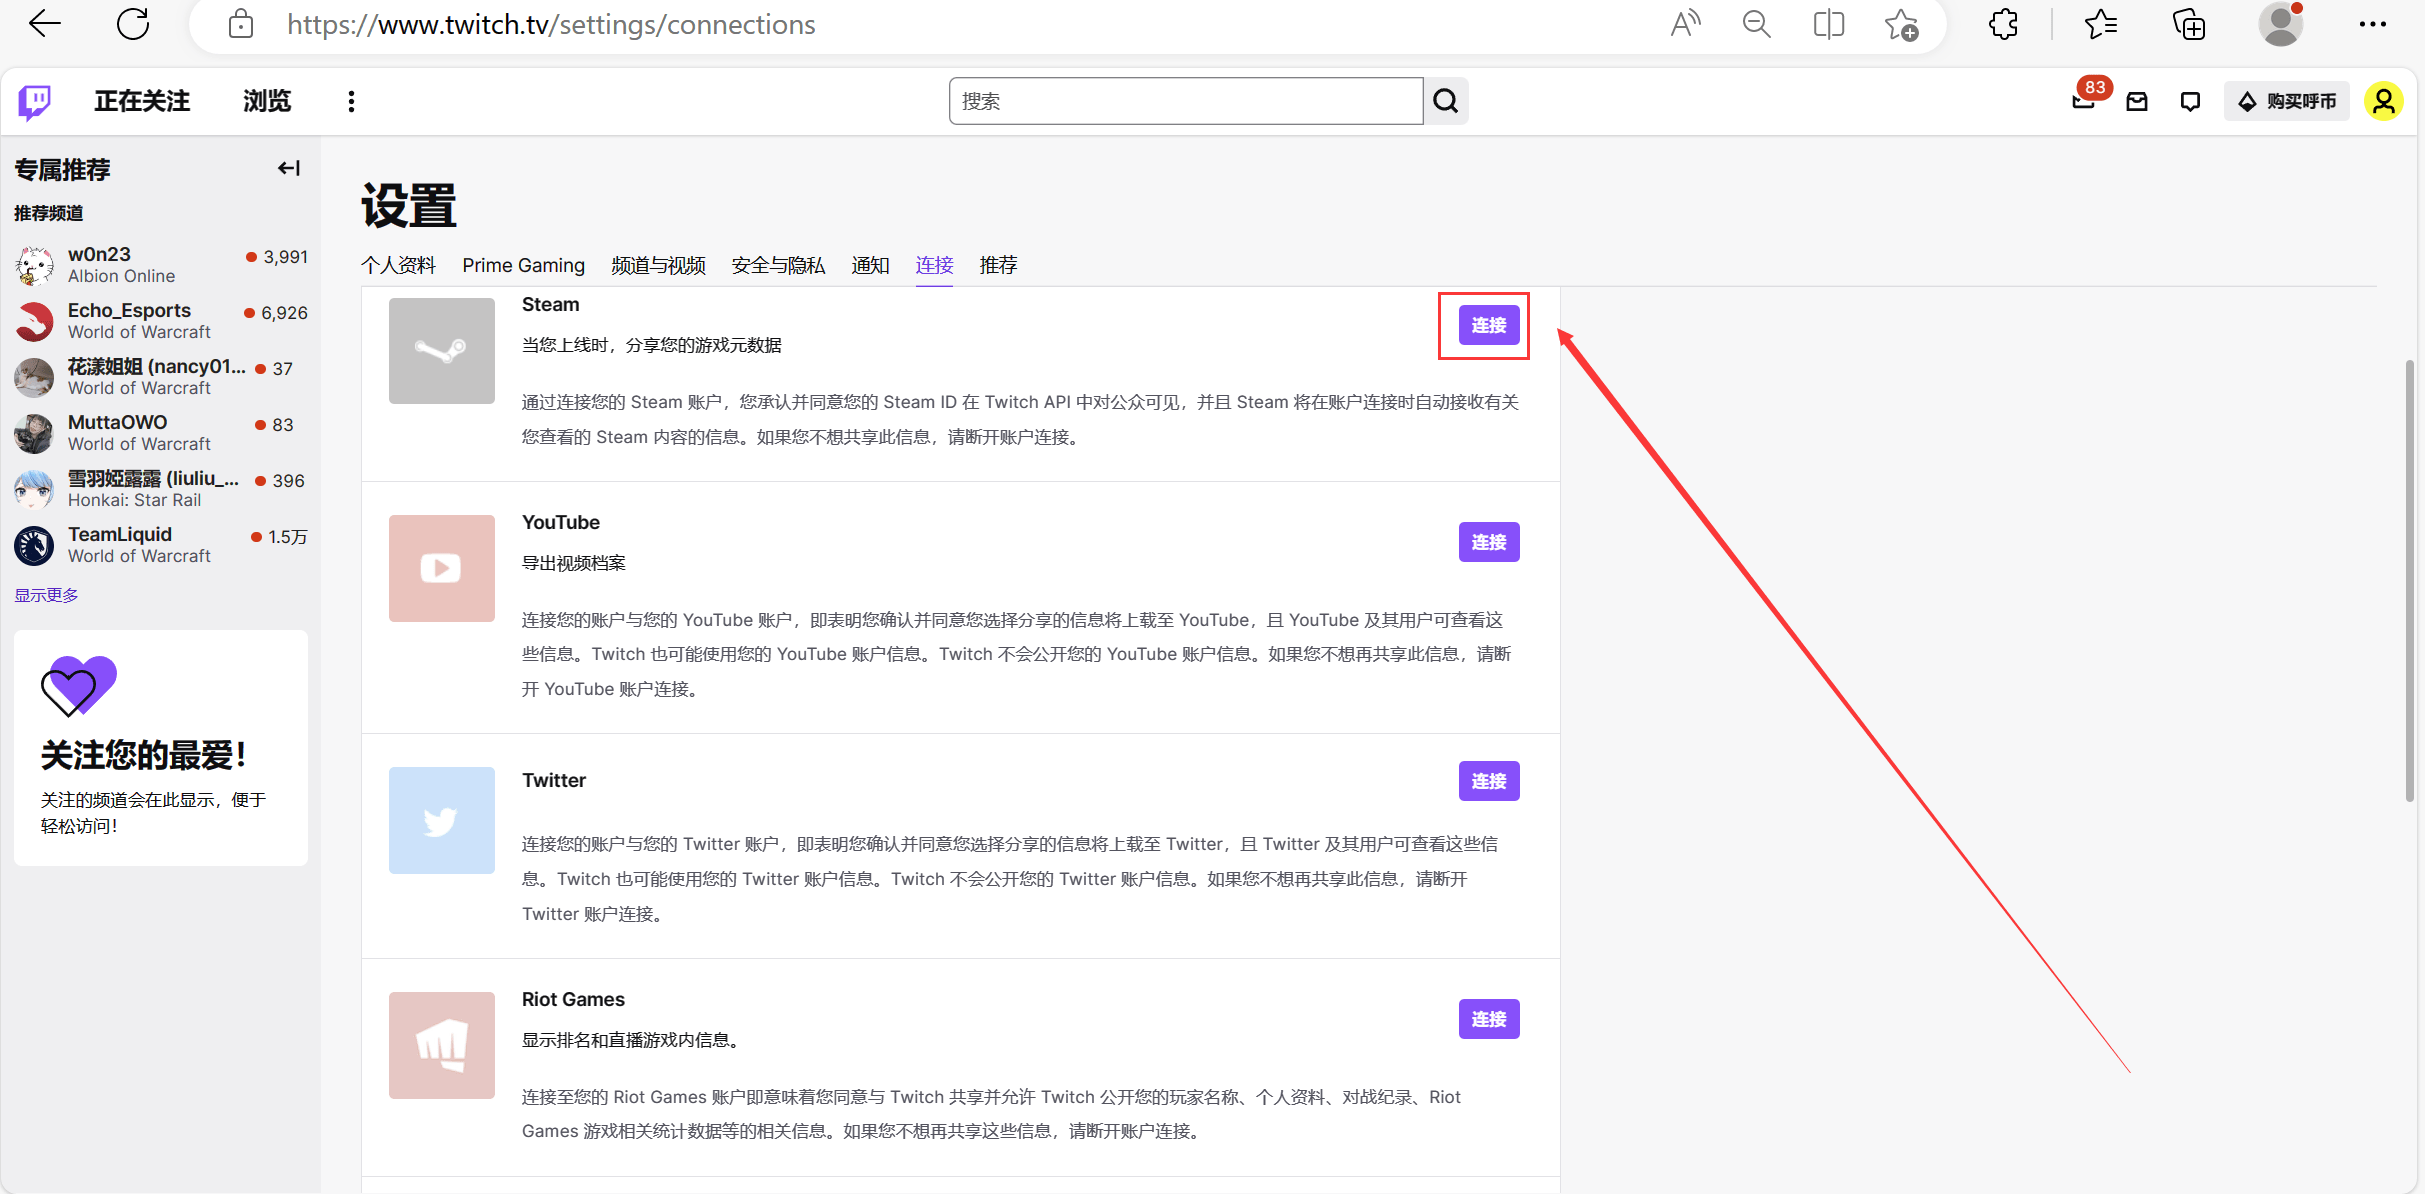
Task: Open the yellow profile avatar menu
Action: click(x=2384, y=101)
